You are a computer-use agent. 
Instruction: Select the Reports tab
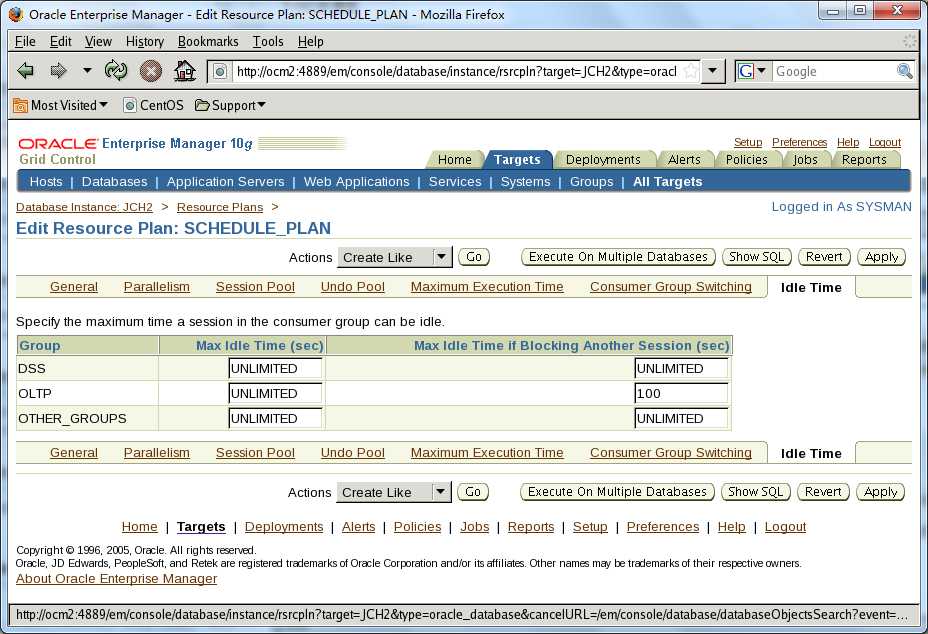[864, 160]
